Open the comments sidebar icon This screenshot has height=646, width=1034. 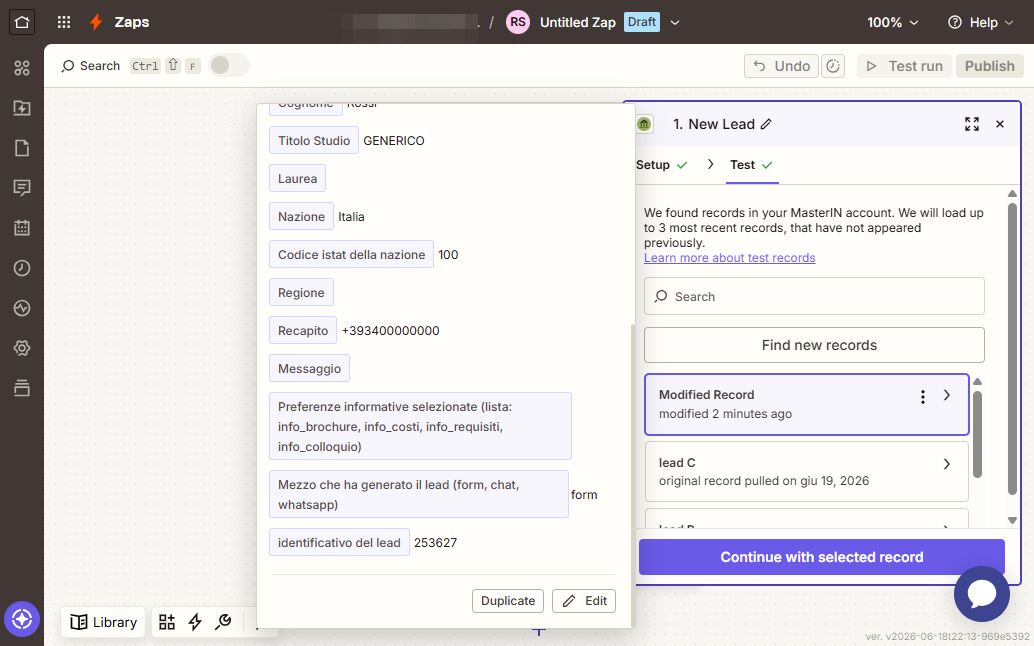click(22, 188)
